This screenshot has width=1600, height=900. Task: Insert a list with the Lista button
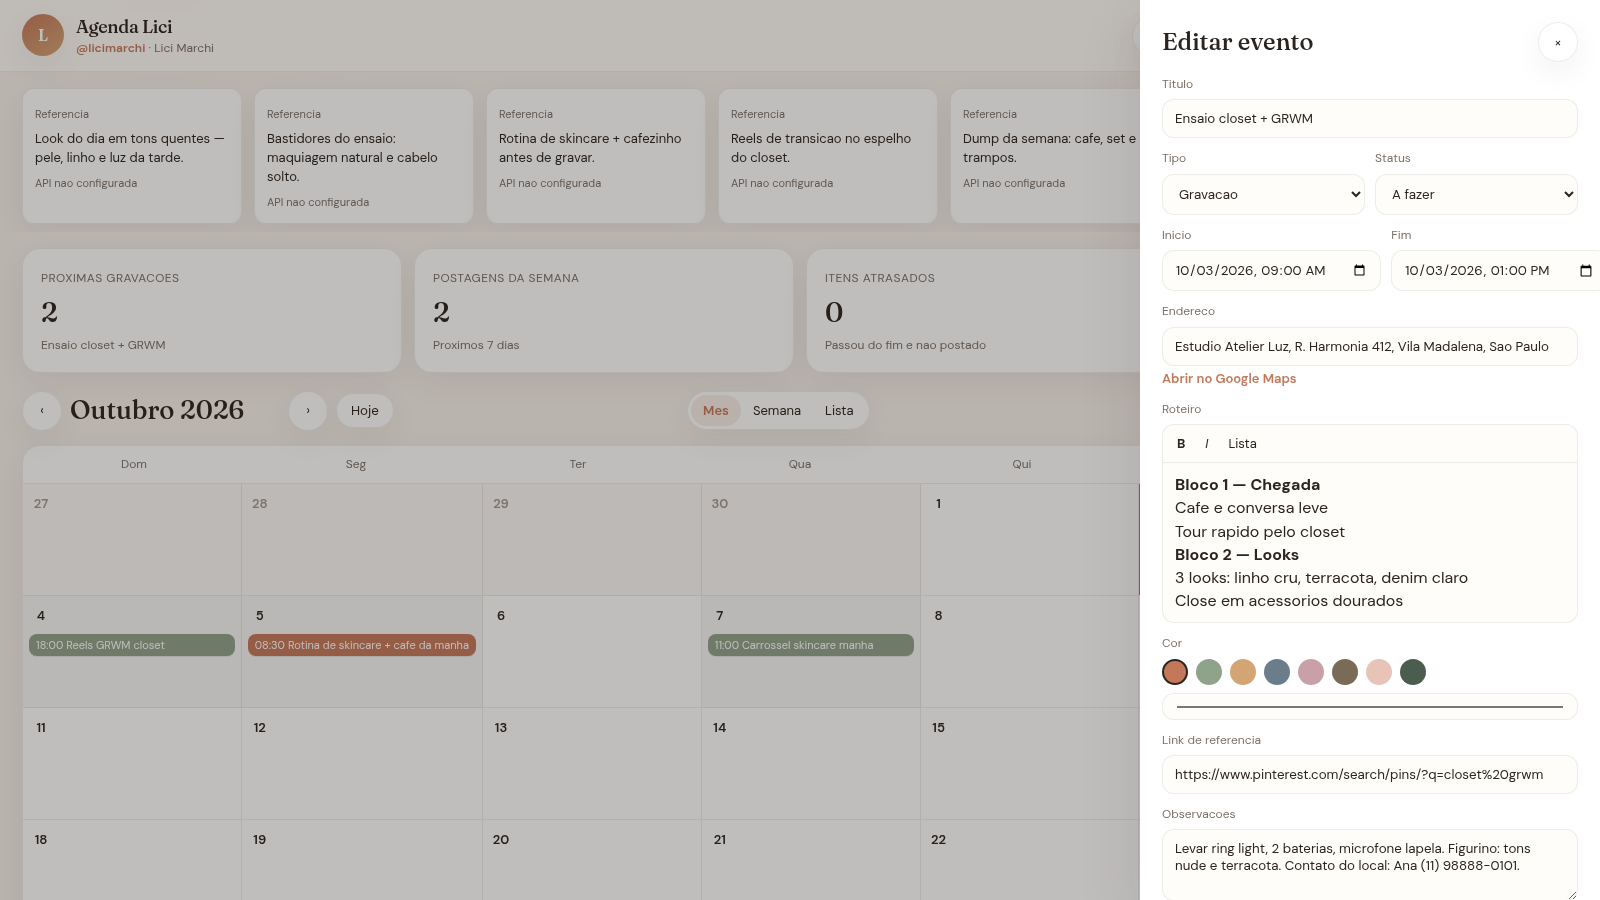coord(1242,444)
